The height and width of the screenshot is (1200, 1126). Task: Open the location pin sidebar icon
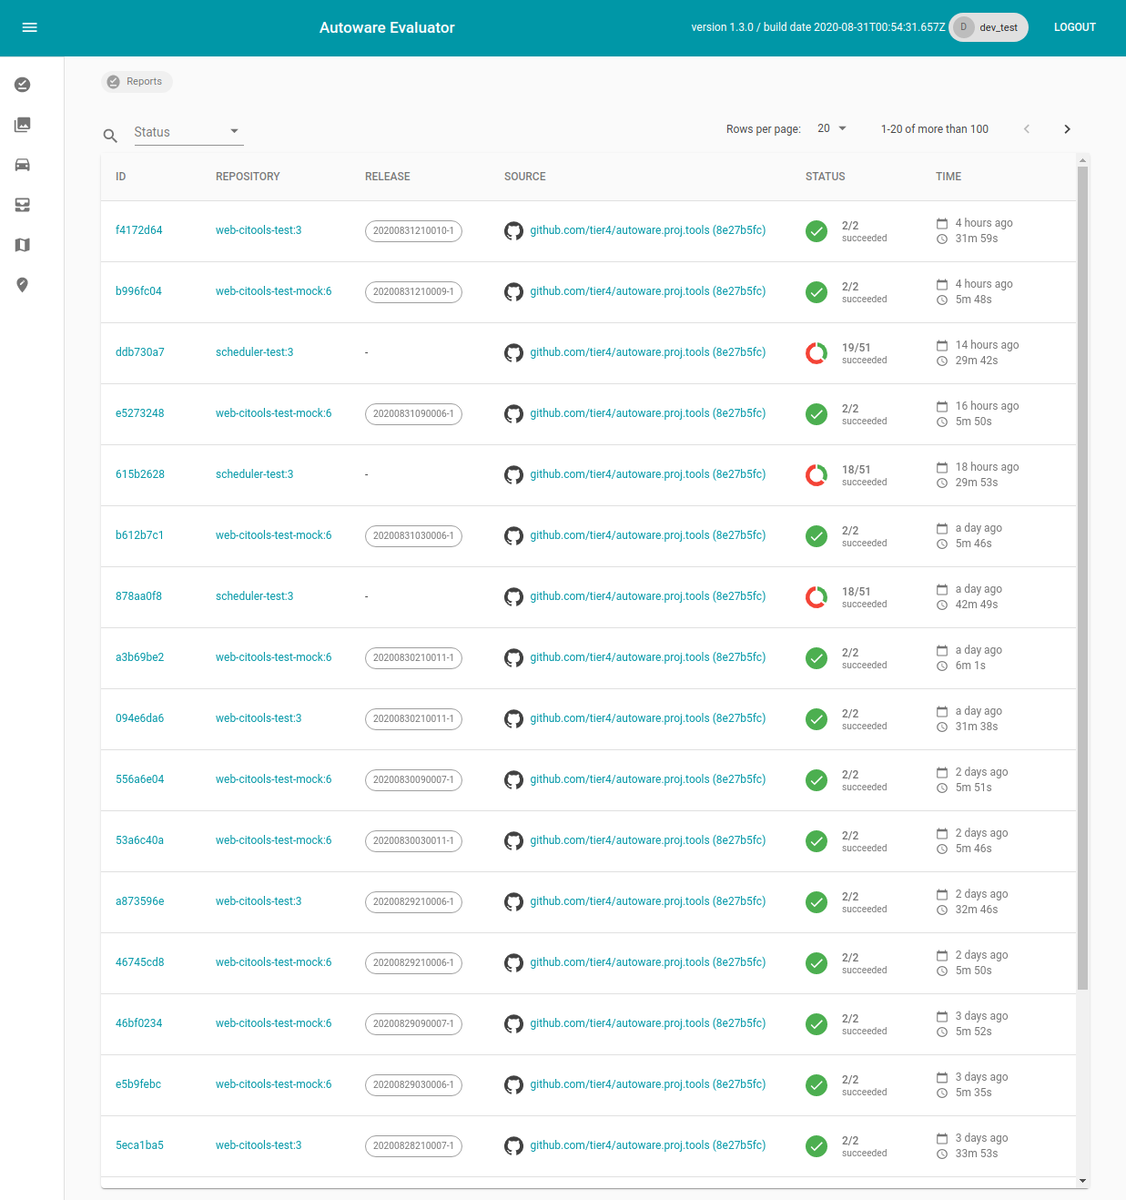(x=22, y=285)
